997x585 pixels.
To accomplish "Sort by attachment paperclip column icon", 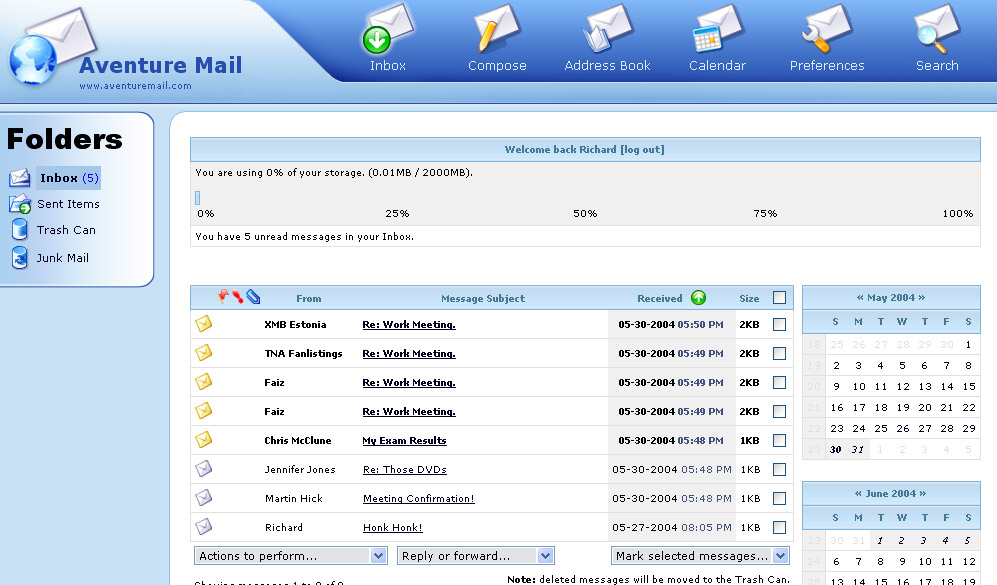I will [253, 297].
